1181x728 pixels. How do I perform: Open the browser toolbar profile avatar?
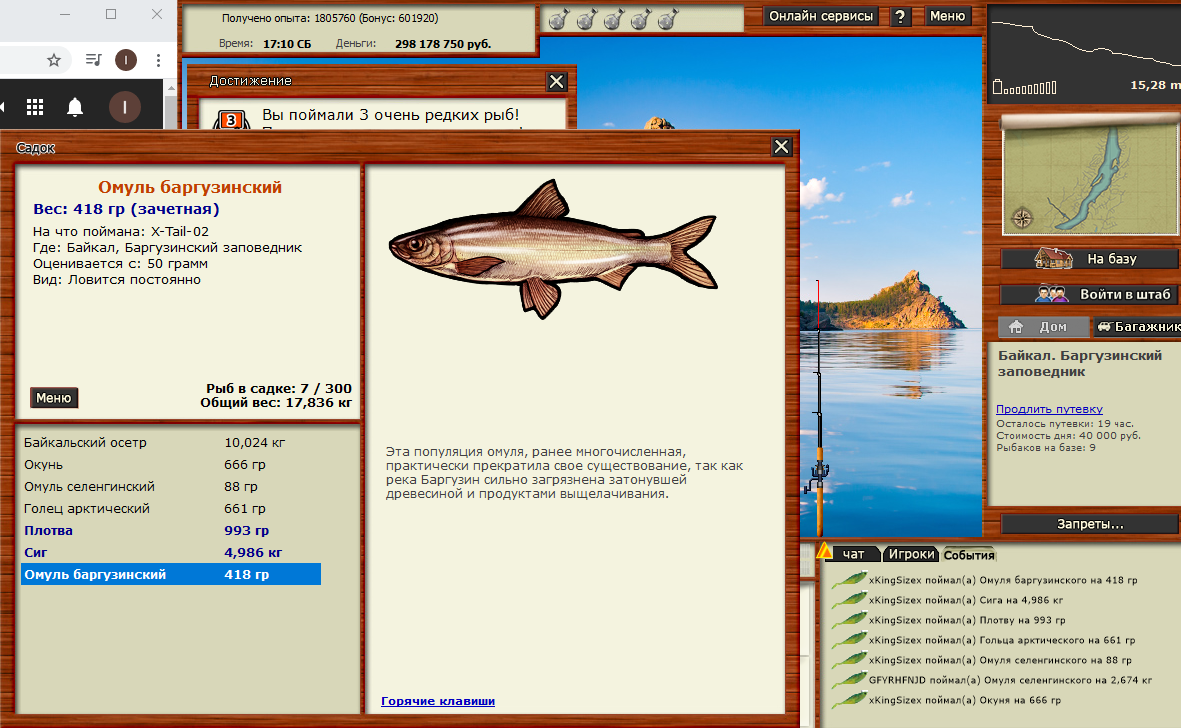coord(126,59)
